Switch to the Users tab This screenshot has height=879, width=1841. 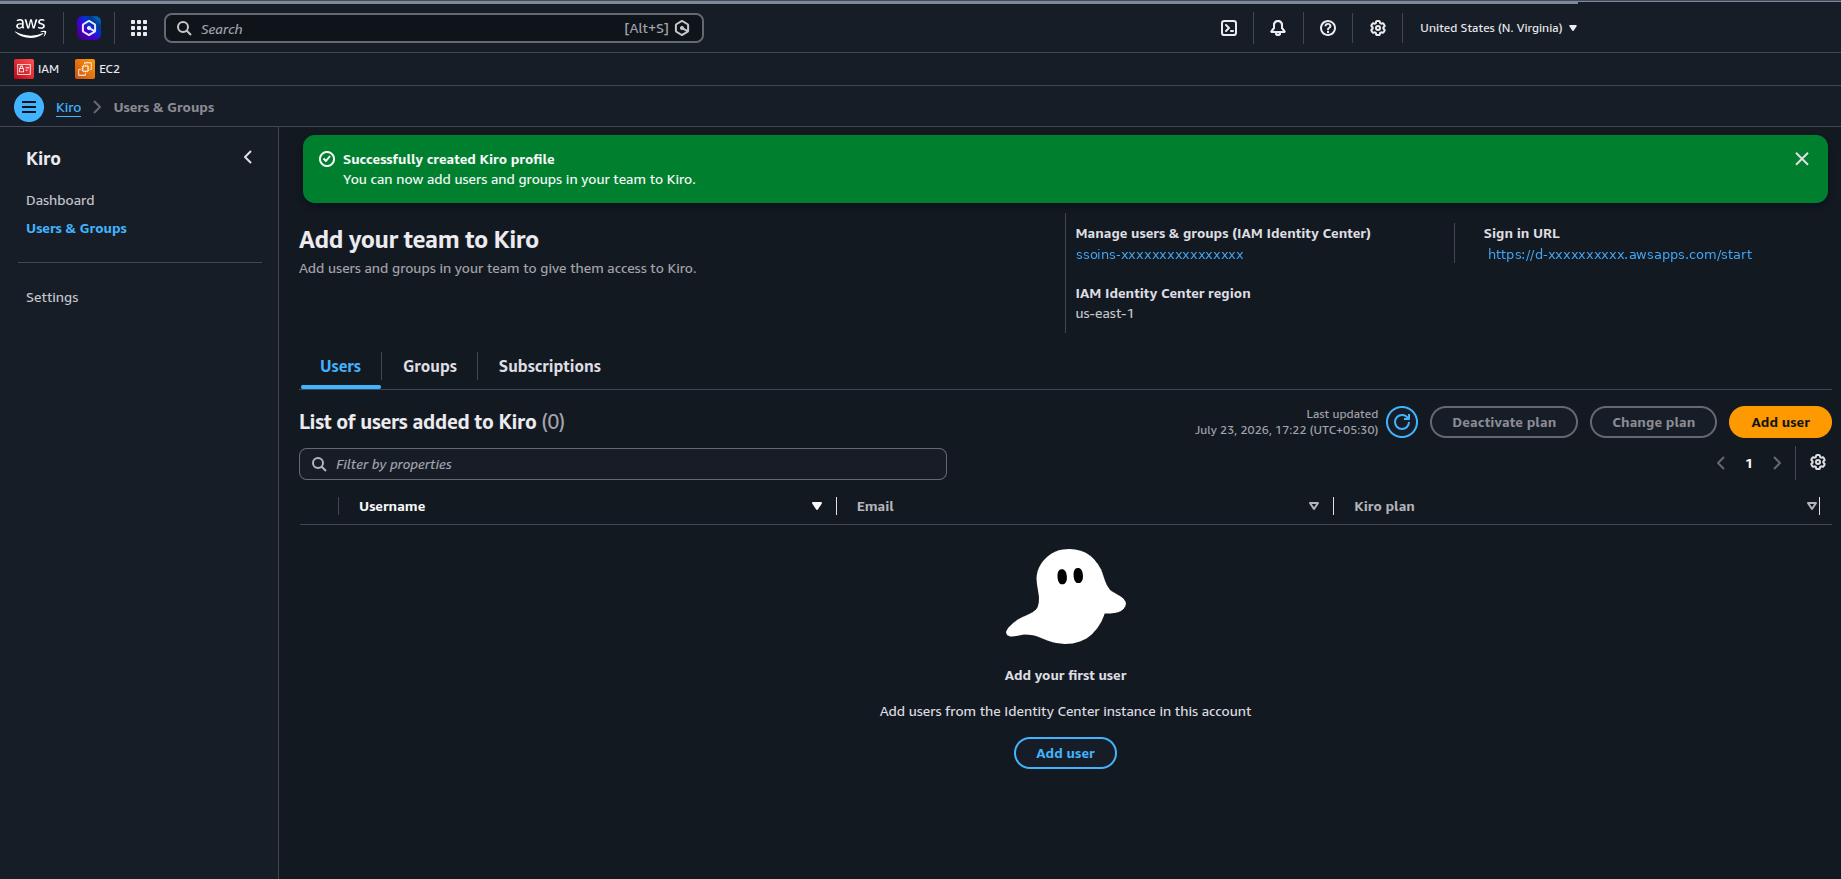[340, 366]
